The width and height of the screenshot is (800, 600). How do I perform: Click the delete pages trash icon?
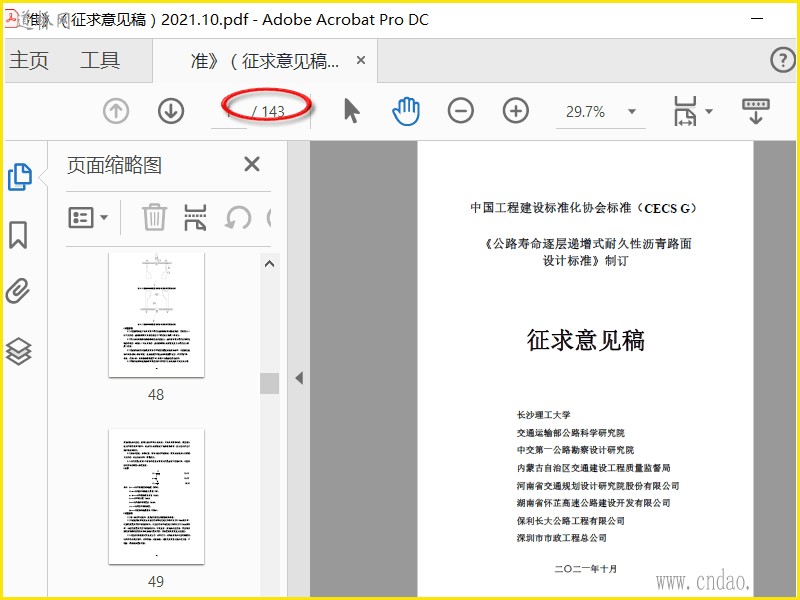154,217
